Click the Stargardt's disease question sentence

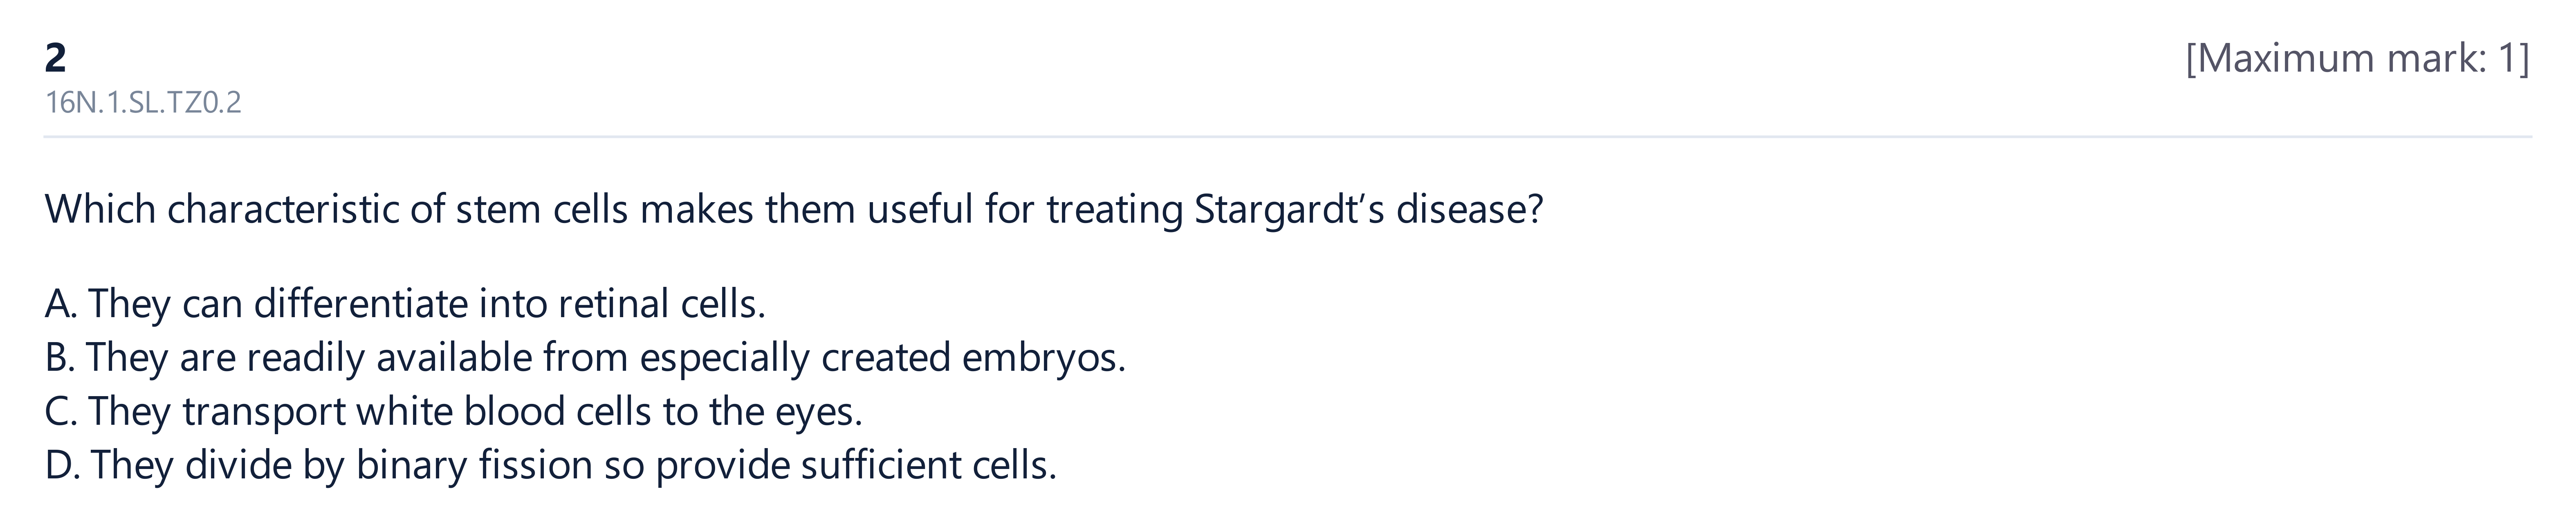[x=794, y=210]
